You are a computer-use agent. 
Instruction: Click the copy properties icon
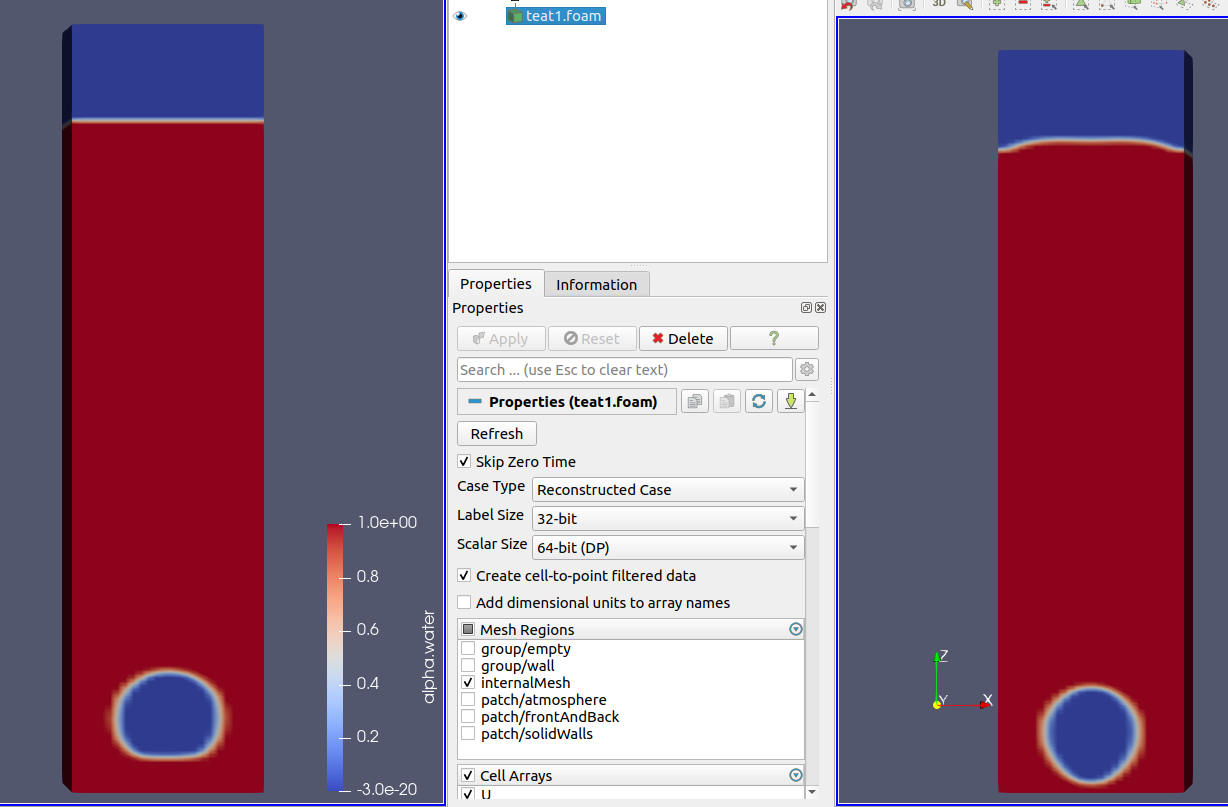(x=695, y=401)
